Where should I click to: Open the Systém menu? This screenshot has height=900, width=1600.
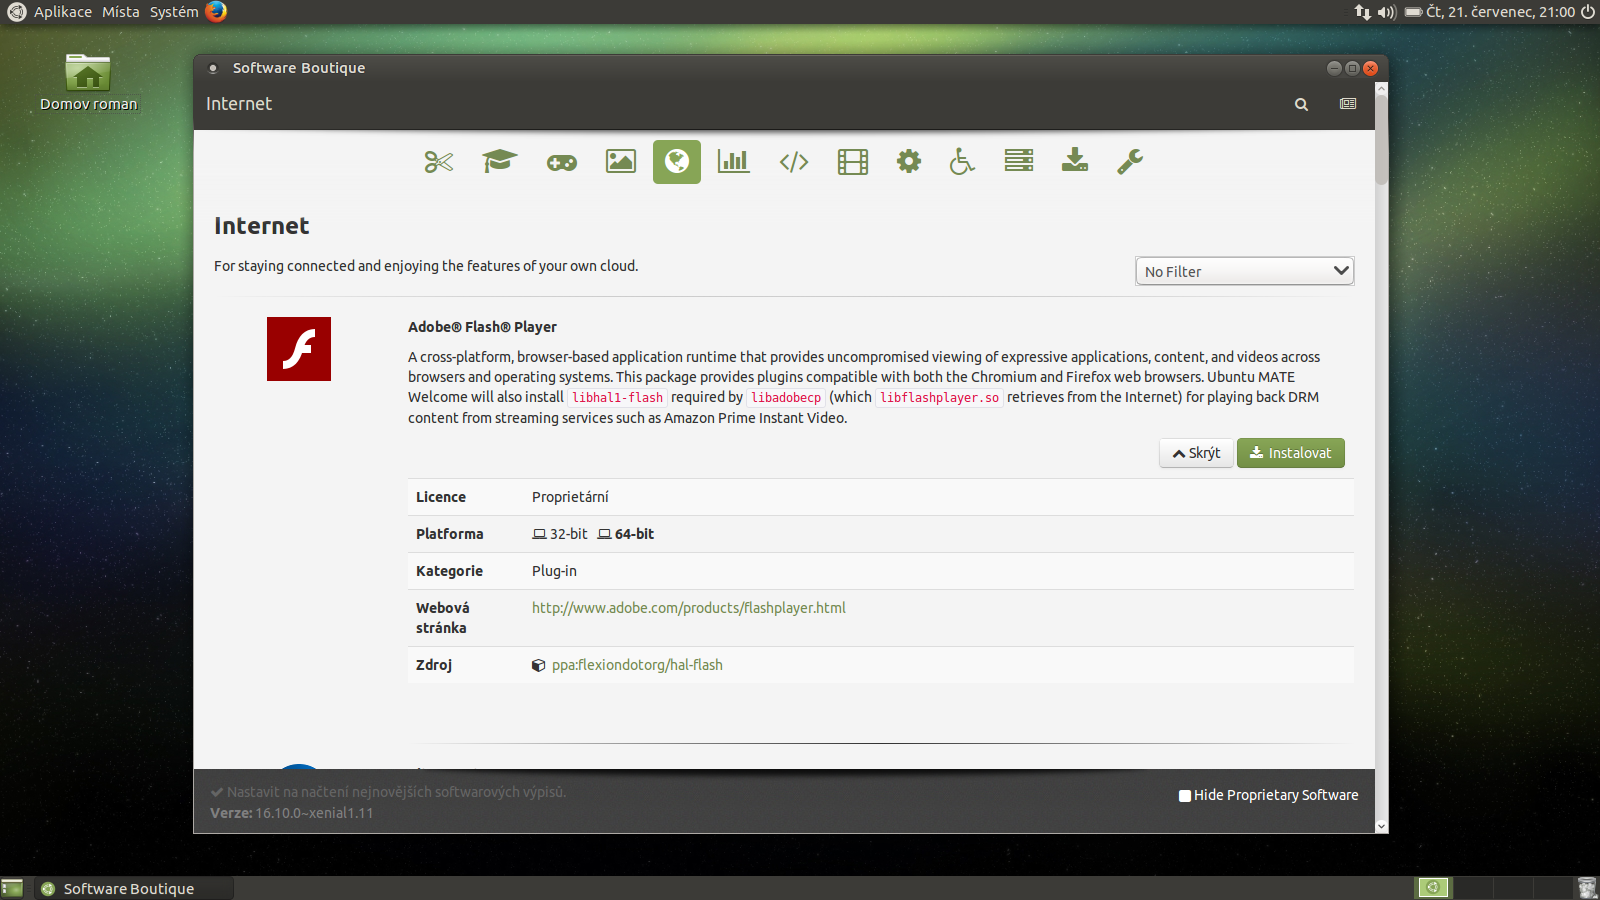click(x=173, y=12)
